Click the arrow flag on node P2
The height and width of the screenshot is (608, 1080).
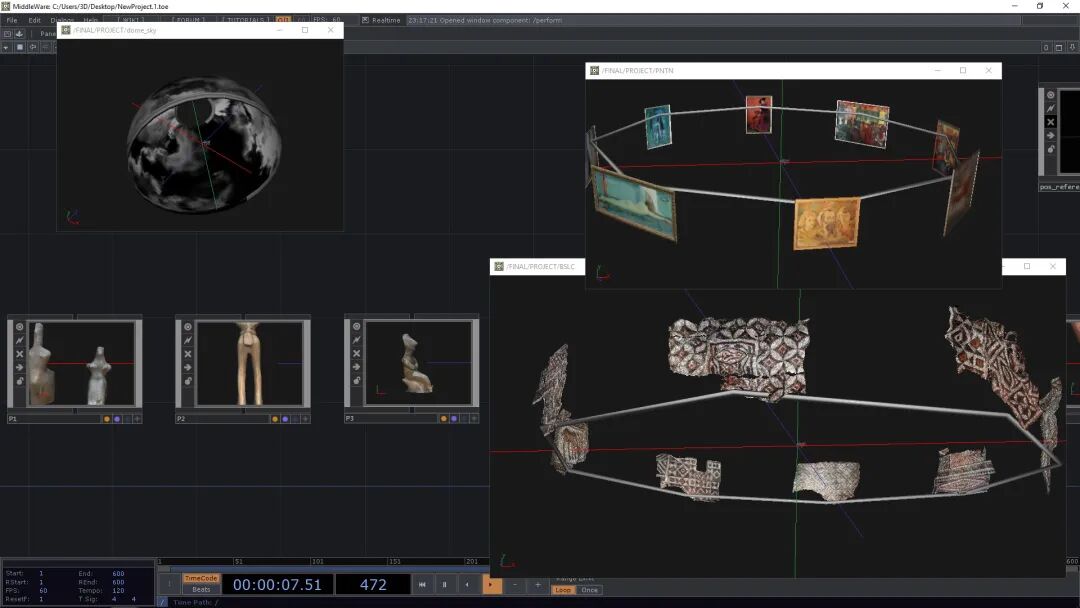point(187,367)
